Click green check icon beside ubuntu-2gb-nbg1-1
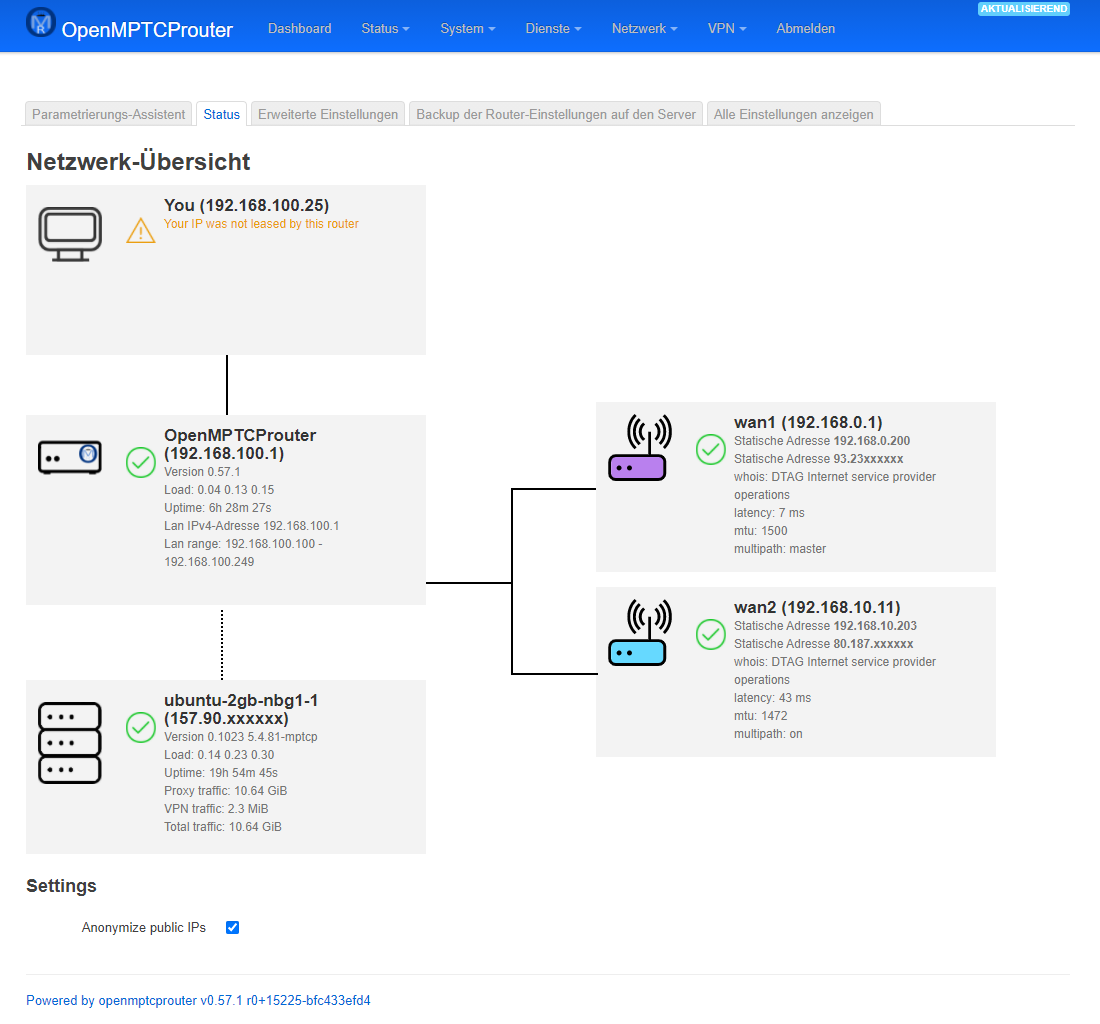 click(x=140, y=727)
